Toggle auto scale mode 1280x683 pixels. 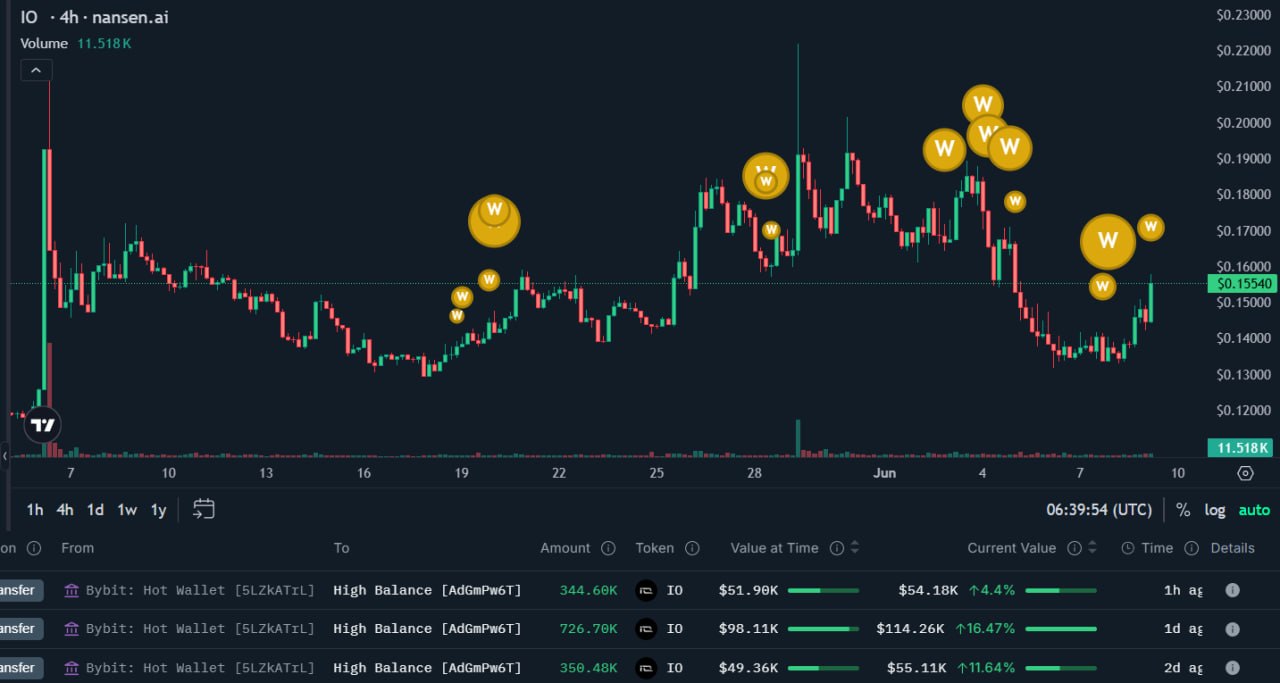click(1254, 510)
